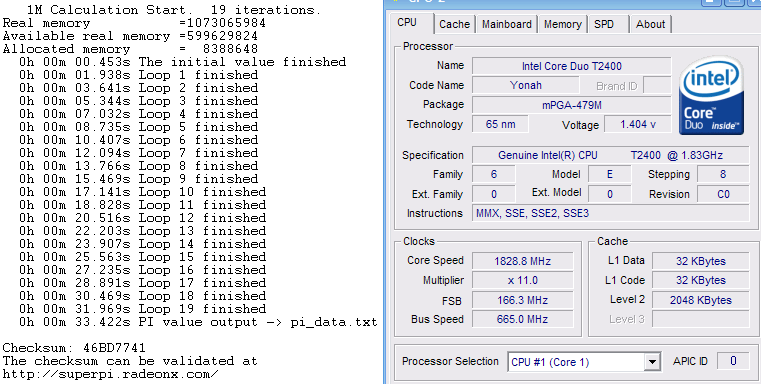Click the Model value E
Screen dimensions: 761x384
point(610,175)
